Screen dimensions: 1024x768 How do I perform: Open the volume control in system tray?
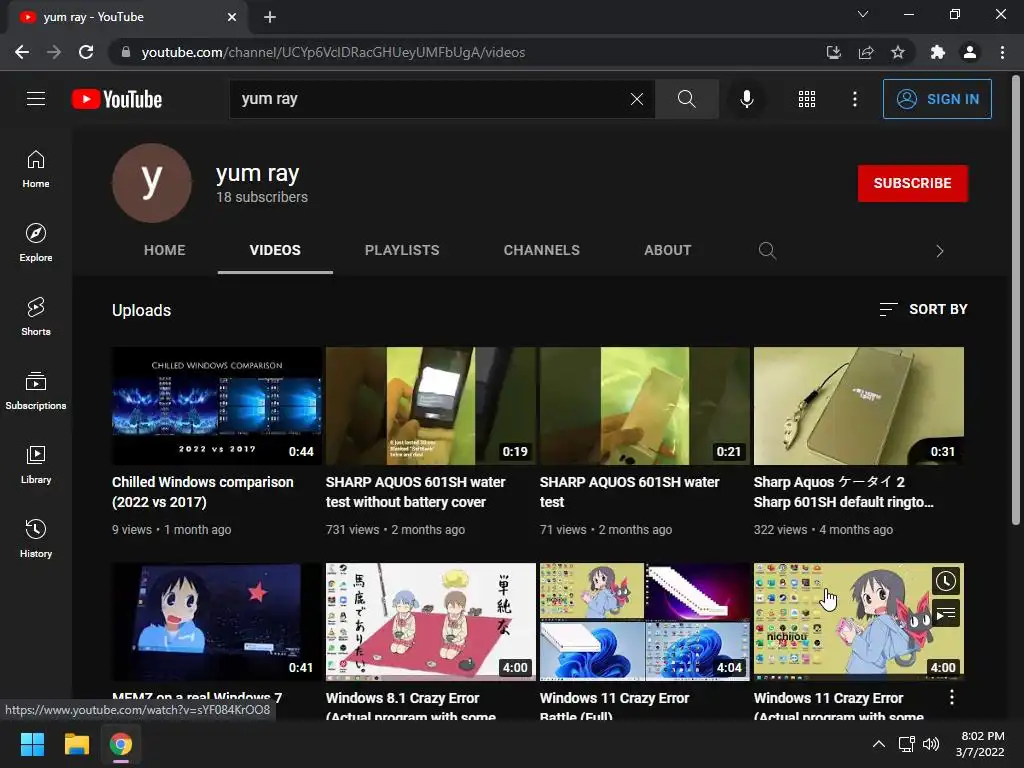point(931,744)
